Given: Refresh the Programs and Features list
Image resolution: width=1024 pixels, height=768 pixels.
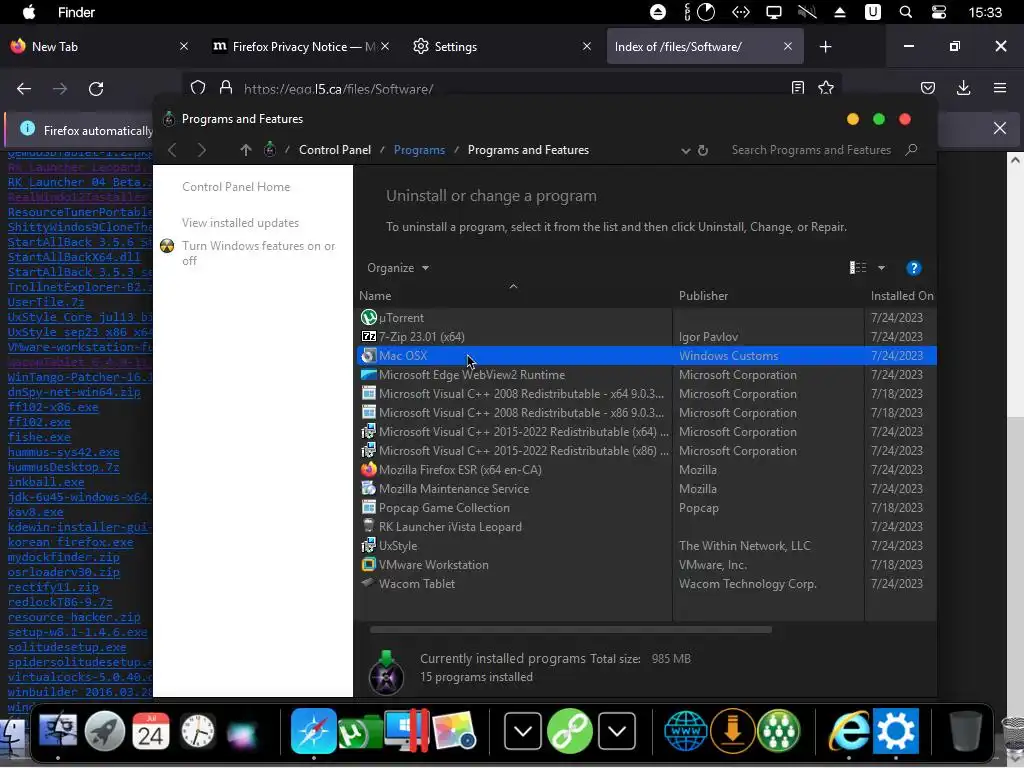Looking at the screenshot, I should (x=703, y=150).
